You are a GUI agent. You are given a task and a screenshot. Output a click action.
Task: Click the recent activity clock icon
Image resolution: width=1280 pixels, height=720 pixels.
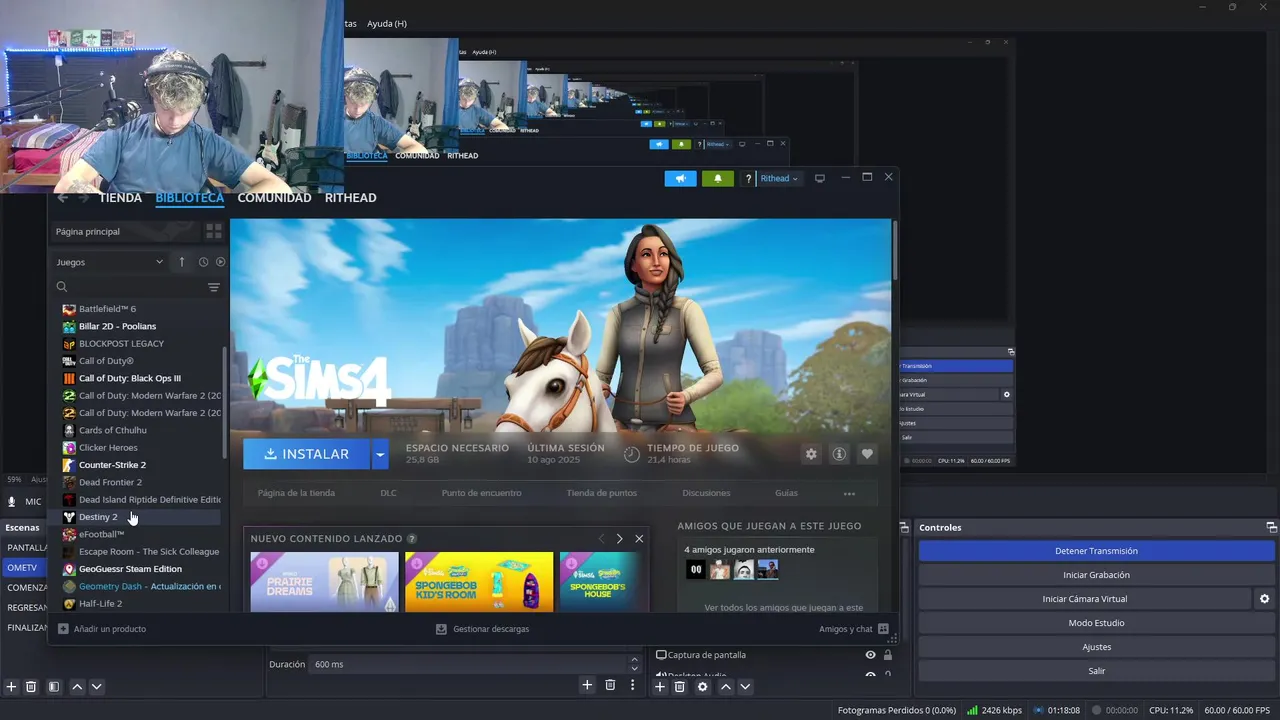tap(203, 262)
